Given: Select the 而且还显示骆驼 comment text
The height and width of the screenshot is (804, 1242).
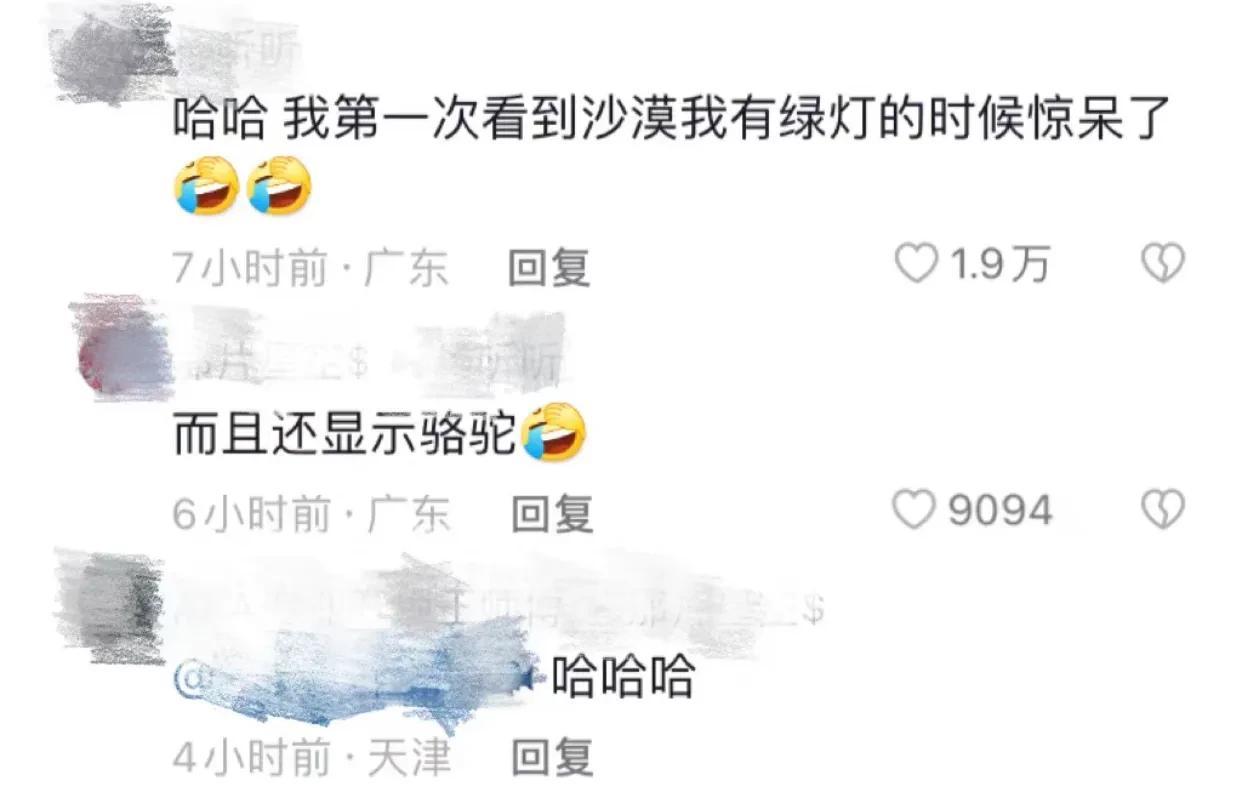Looking at the screenshot, I should point(345,434).
